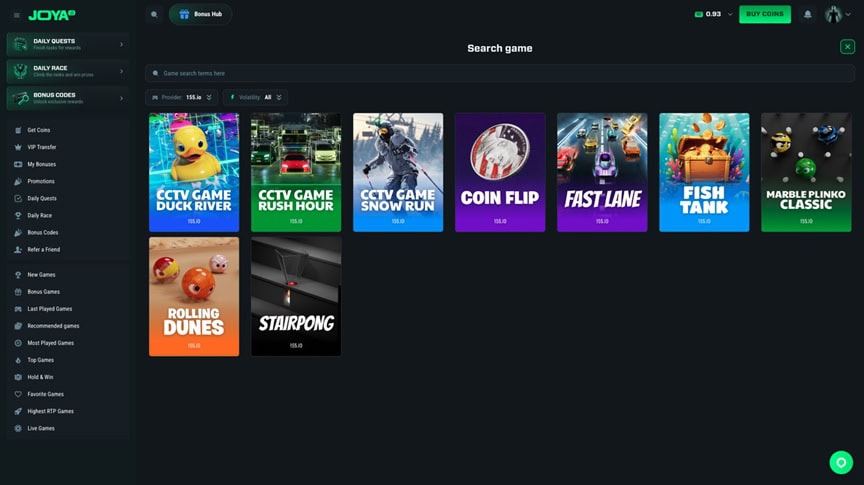Viewport: 864px width, 485px height.
Task: Expand the coin balance dropdown
Action: 730,14
